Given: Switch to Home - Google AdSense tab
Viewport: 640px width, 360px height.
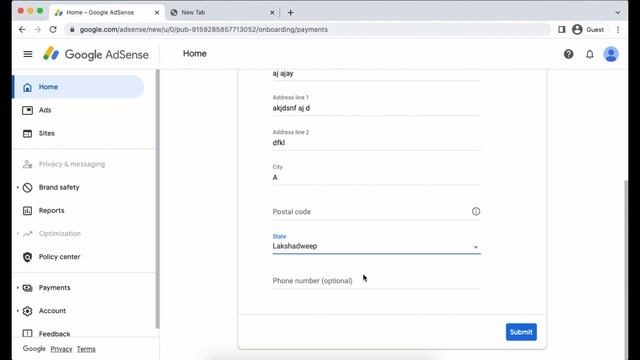Looking at the screenshot, I should (108, 13).
